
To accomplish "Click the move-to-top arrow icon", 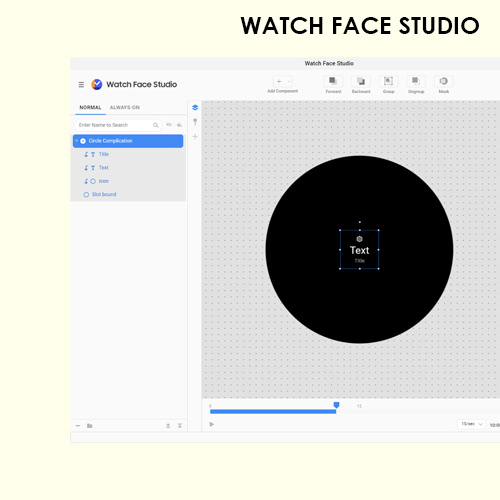I will (x=168, y=426).
